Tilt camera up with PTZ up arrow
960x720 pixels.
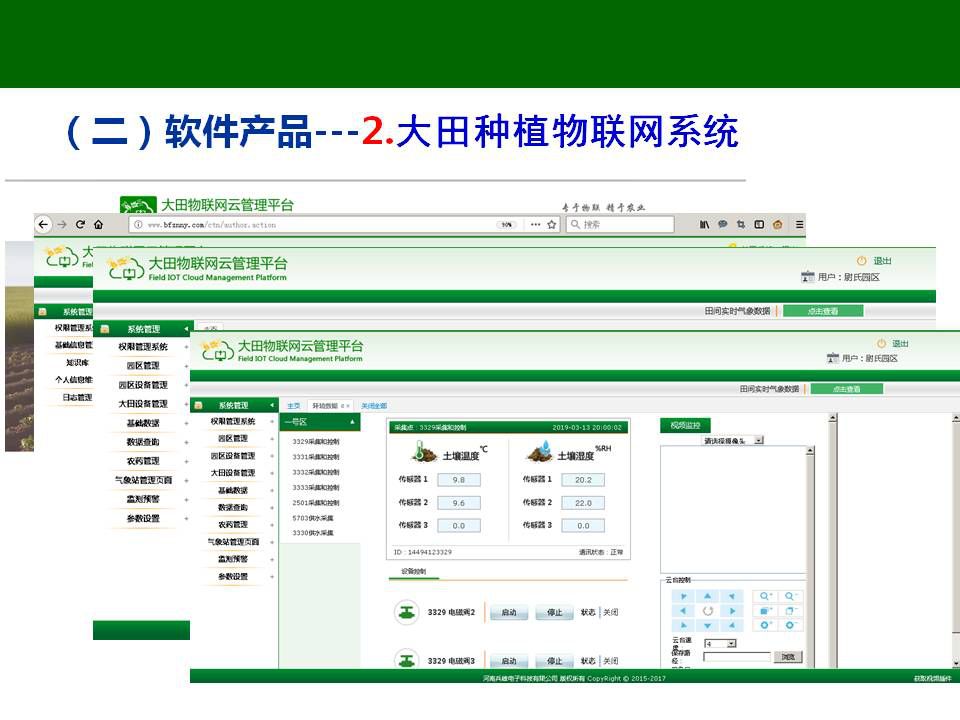tap(708, 596)
